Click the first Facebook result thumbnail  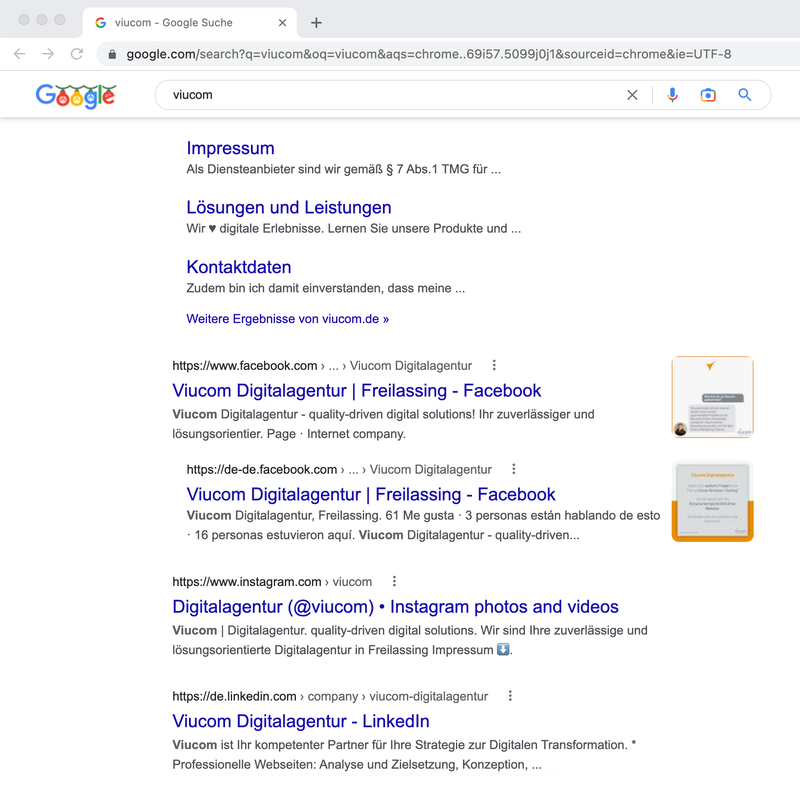(712, 397)
